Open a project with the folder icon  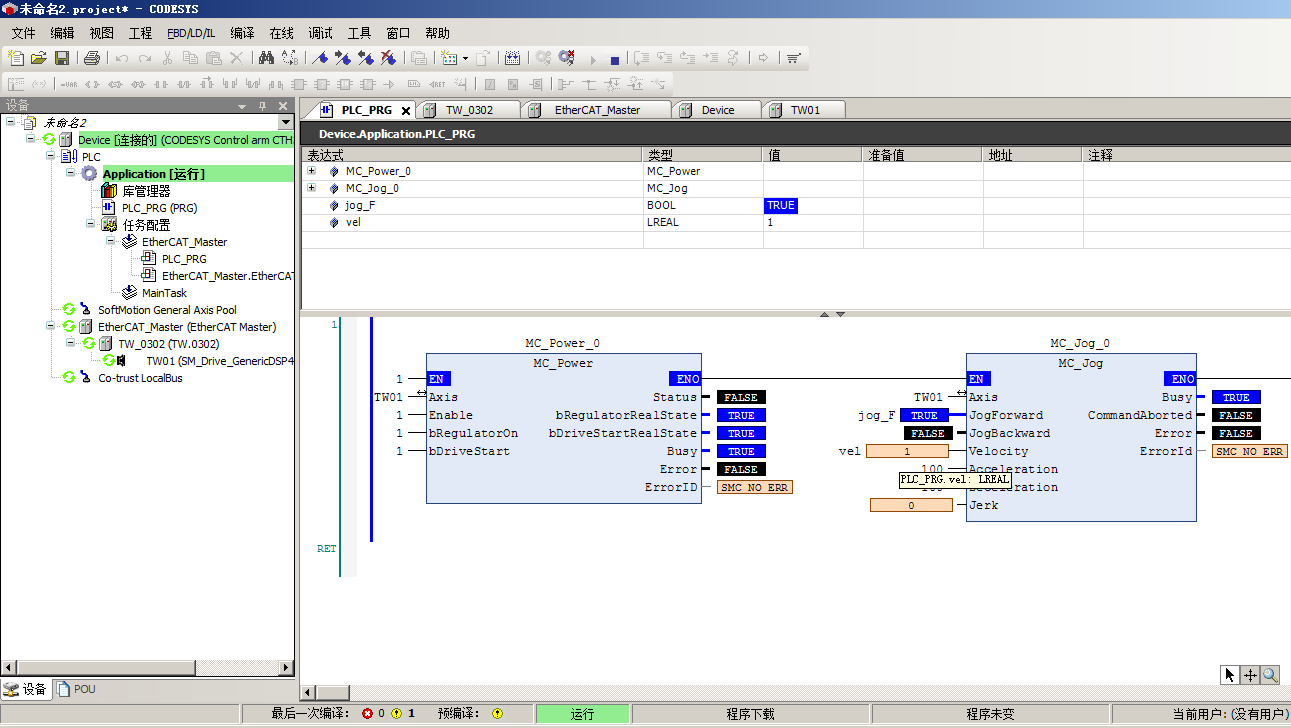point(39,58)
